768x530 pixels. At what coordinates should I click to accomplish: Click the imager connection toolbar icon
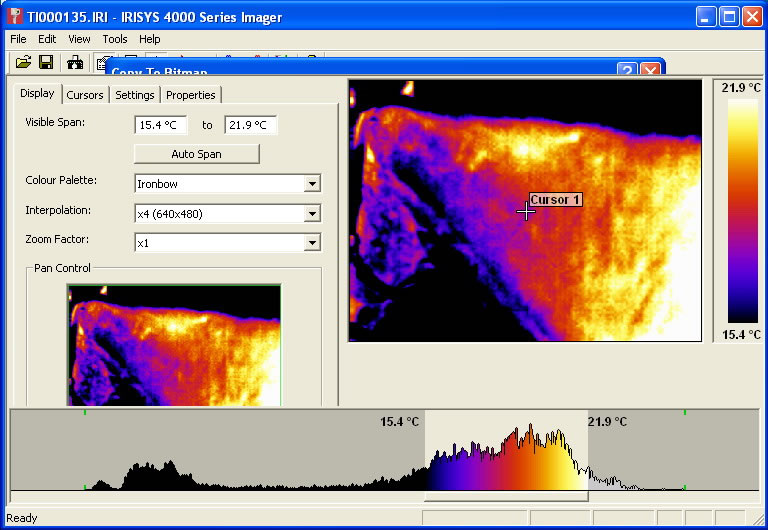(x=75, y=62)
